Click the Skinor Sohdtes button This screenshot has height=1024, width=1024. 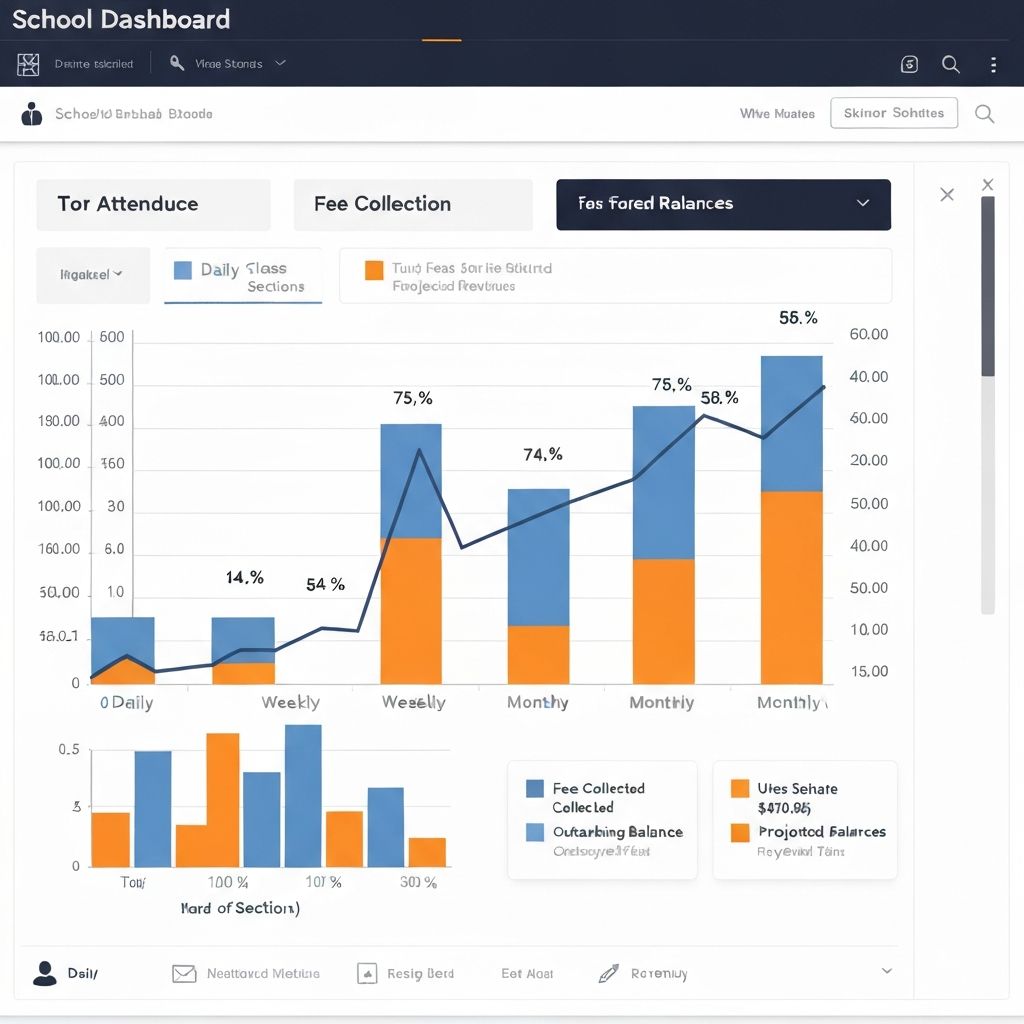893,113
